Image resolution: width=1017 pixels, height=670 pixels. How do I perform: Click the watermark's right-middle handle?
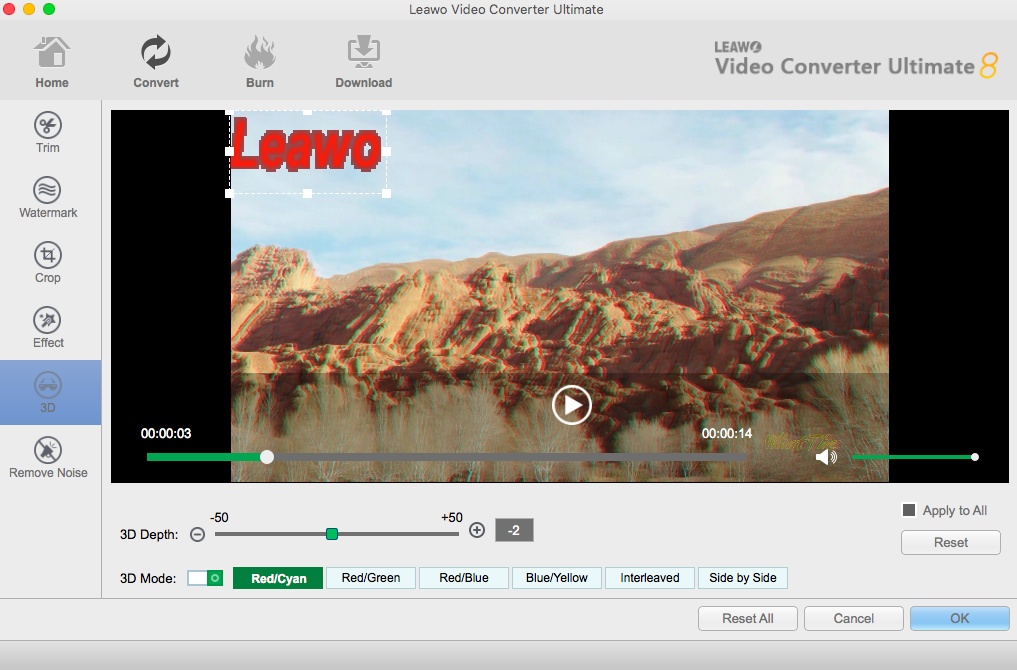(387, 151)
